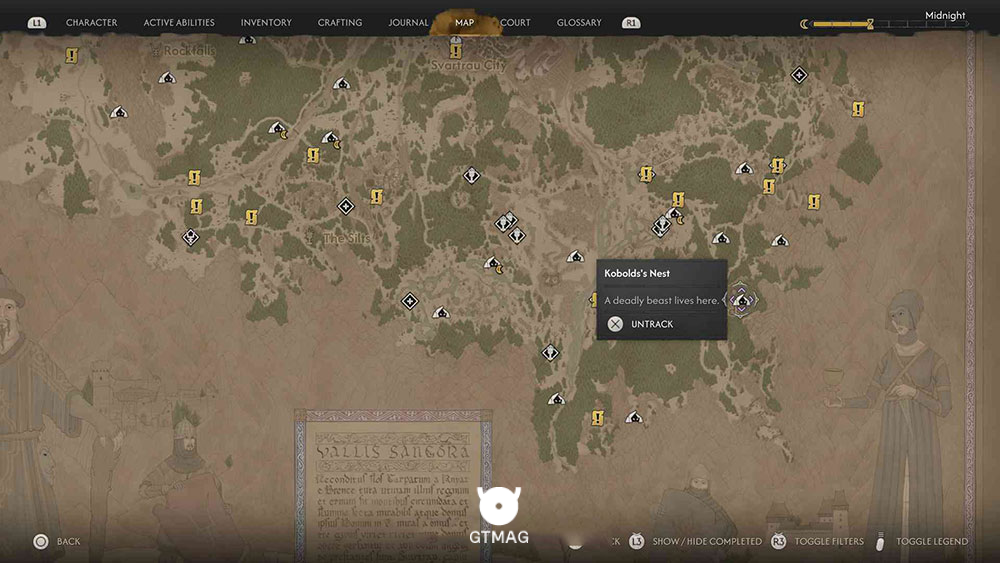Screen dimensions: 1000x563
Task: Open the Journal tab
Action: (408, 22)
